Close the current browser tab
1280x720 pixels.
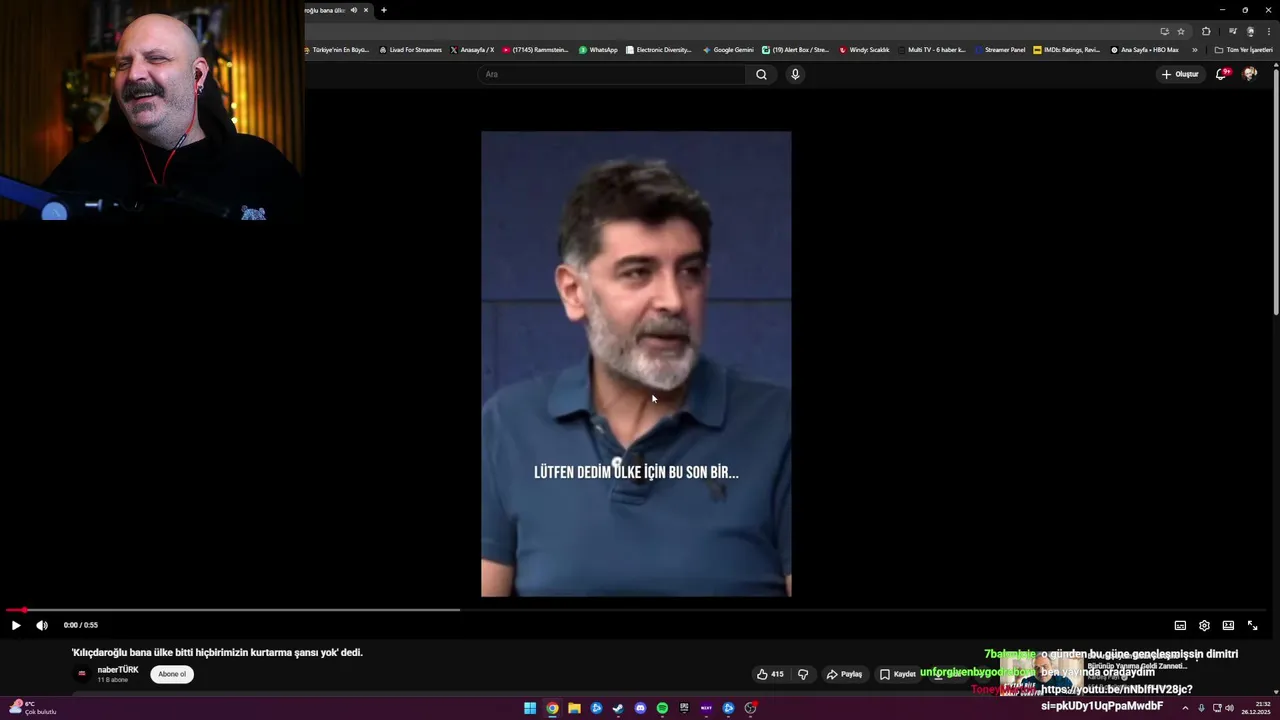366,10
